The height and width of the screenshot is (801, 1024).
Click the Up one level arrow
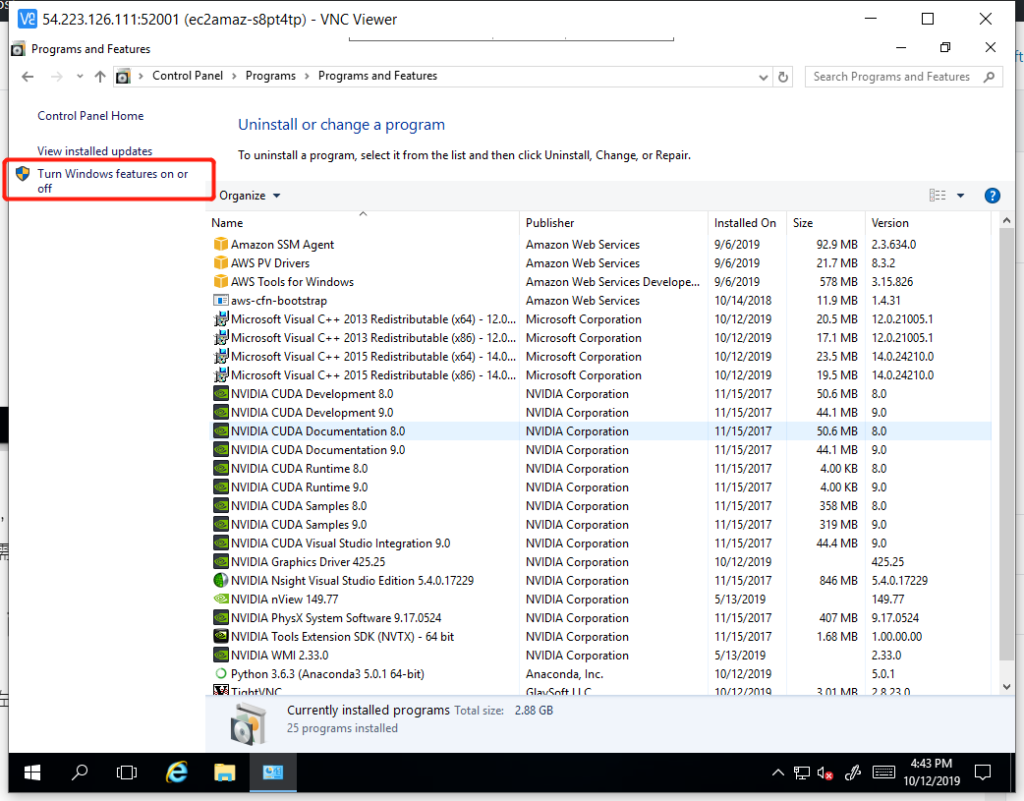(100, 77)
